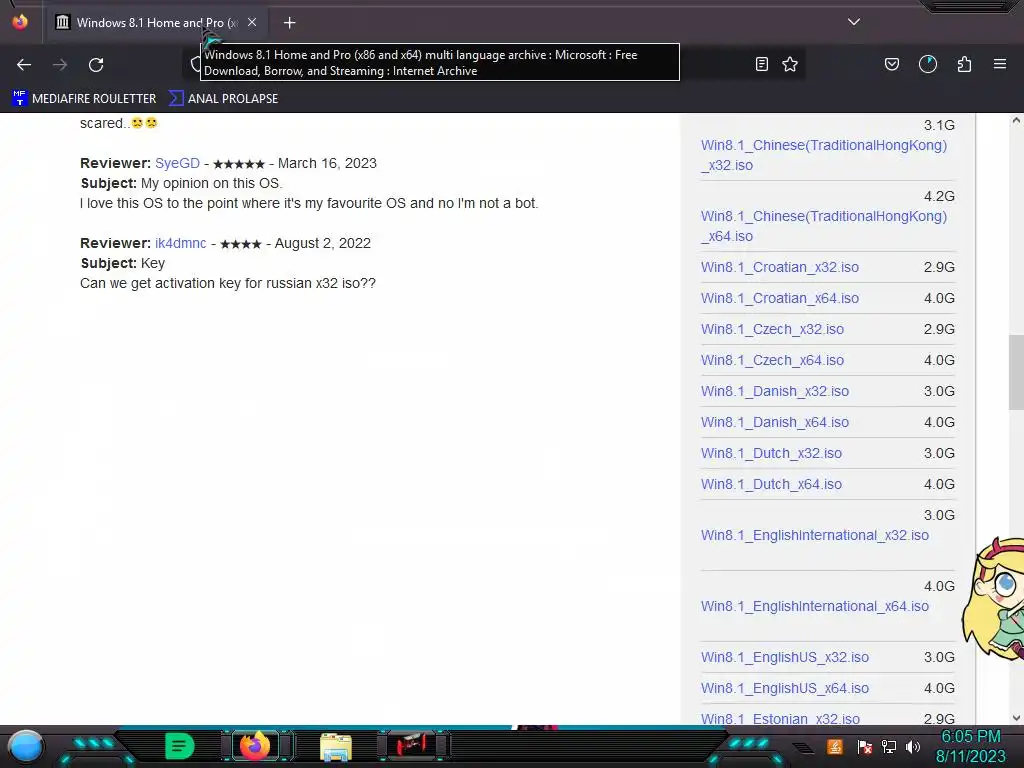Download Win8.1_Croatian_x64.iso
This screenshot has height=768, width=1024.
point(780,298)
